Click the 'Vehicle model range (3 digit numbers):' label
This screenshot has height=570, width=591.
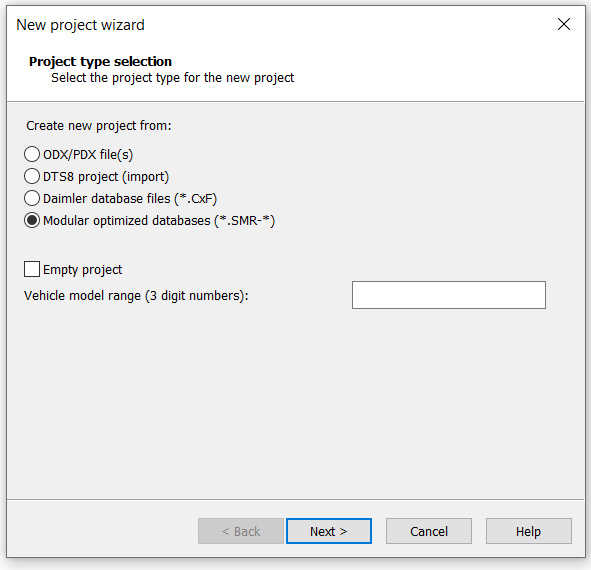tap(136, 296)
